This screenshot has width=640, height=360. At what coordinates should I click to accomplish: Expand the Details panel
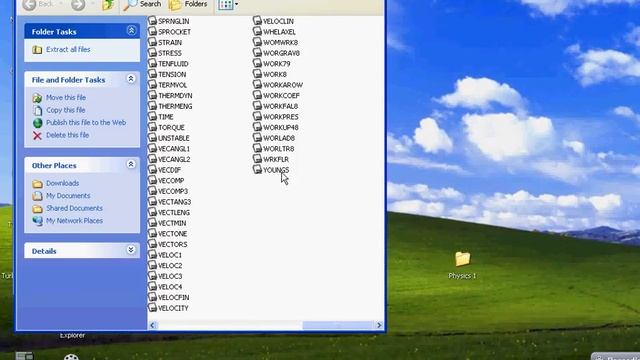pyautogui.click(x=131, y=250)
